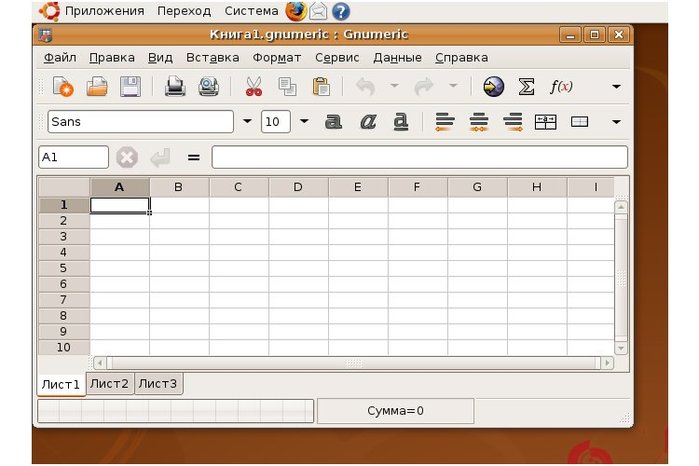Viewport: 699px width, 466px height.
Task: Open the Приложения panel menu
Action: [x=105, y=11]
